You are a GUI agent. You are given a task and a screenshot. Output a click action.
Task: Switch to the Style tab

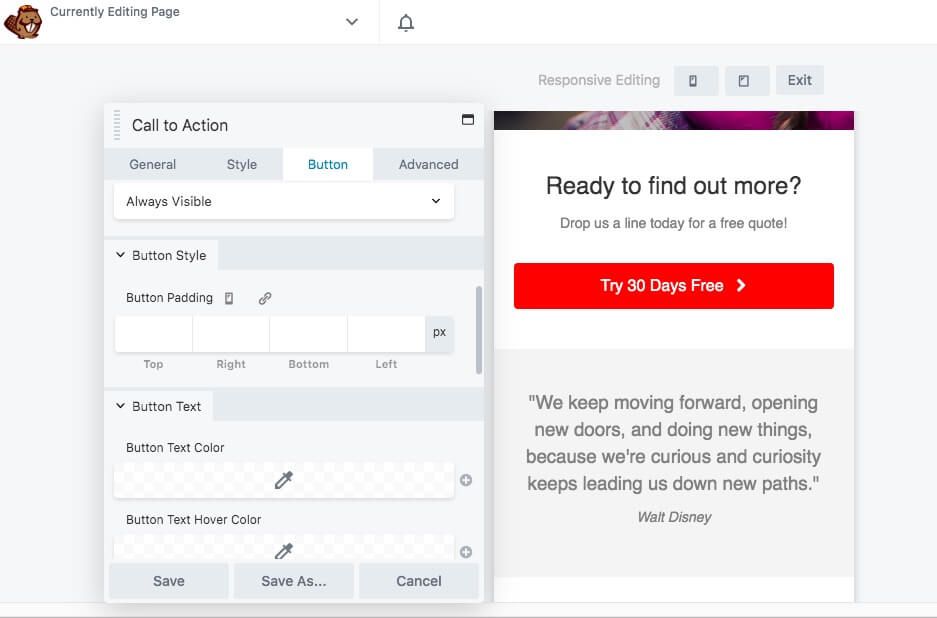[241, 164]
